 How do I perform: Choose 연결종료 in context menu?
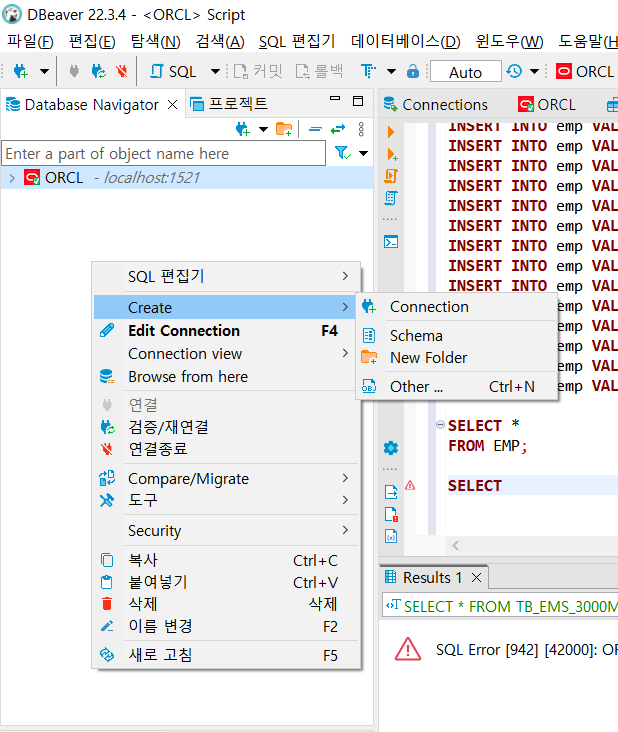[227, 449]
